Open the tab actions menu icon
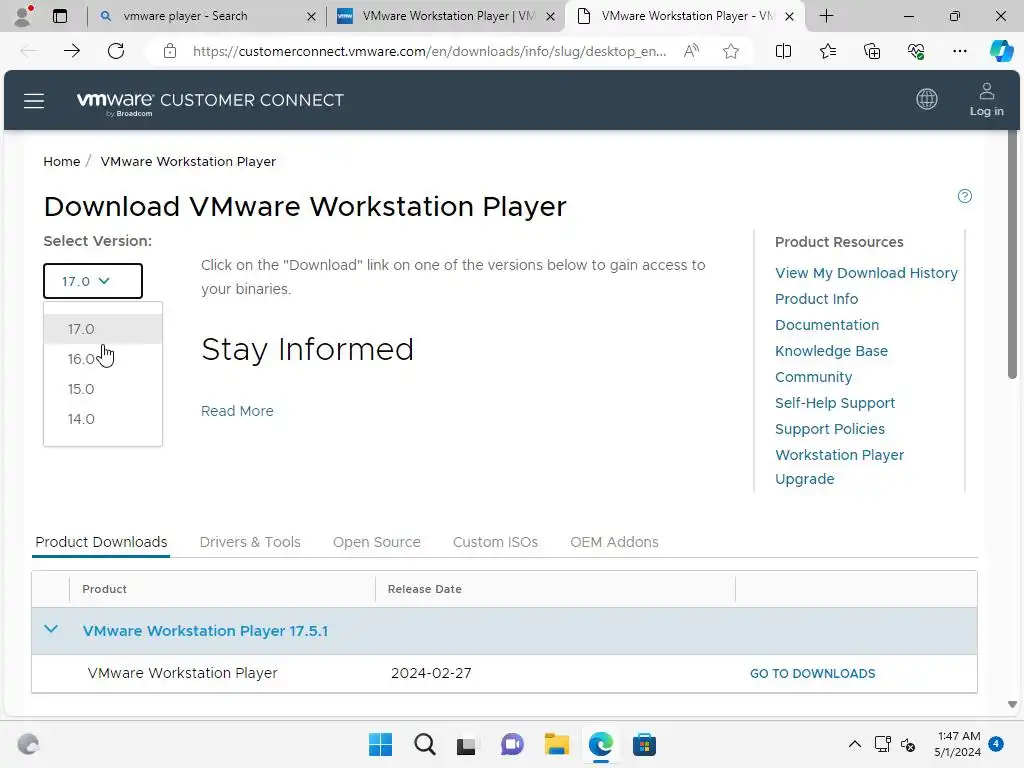The width and height of the screenshot is (1024, 768). [60, 16]
